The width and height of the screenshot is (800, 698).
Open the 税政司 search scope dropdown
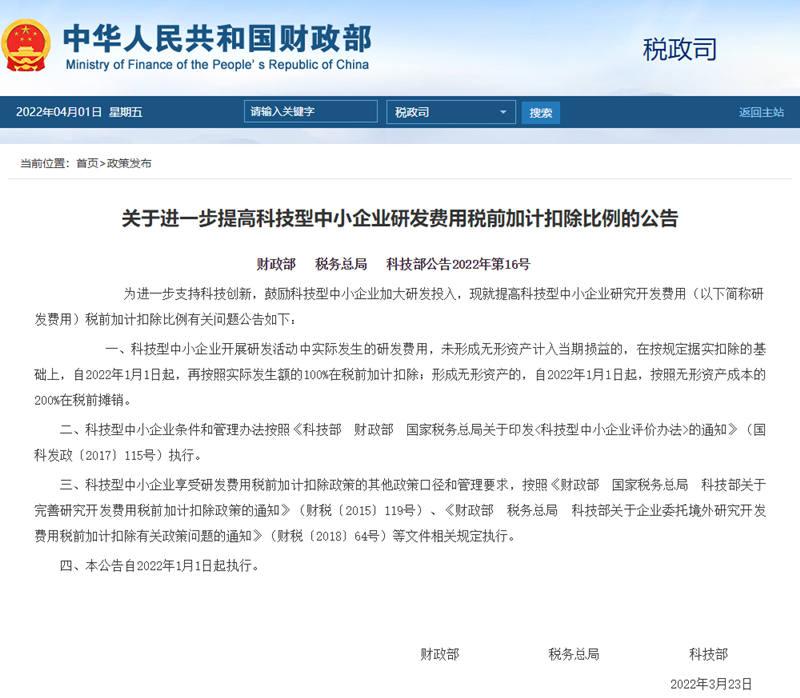coord(451,112)
